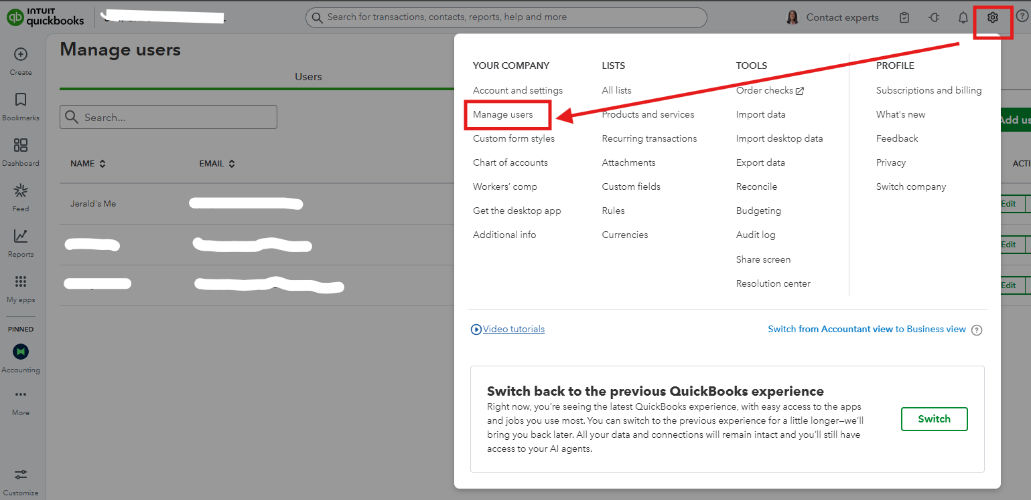The width and height of the screenshot is (1031, 500).
Task: Open the Video tutorials link
Action: click(513, 329)
